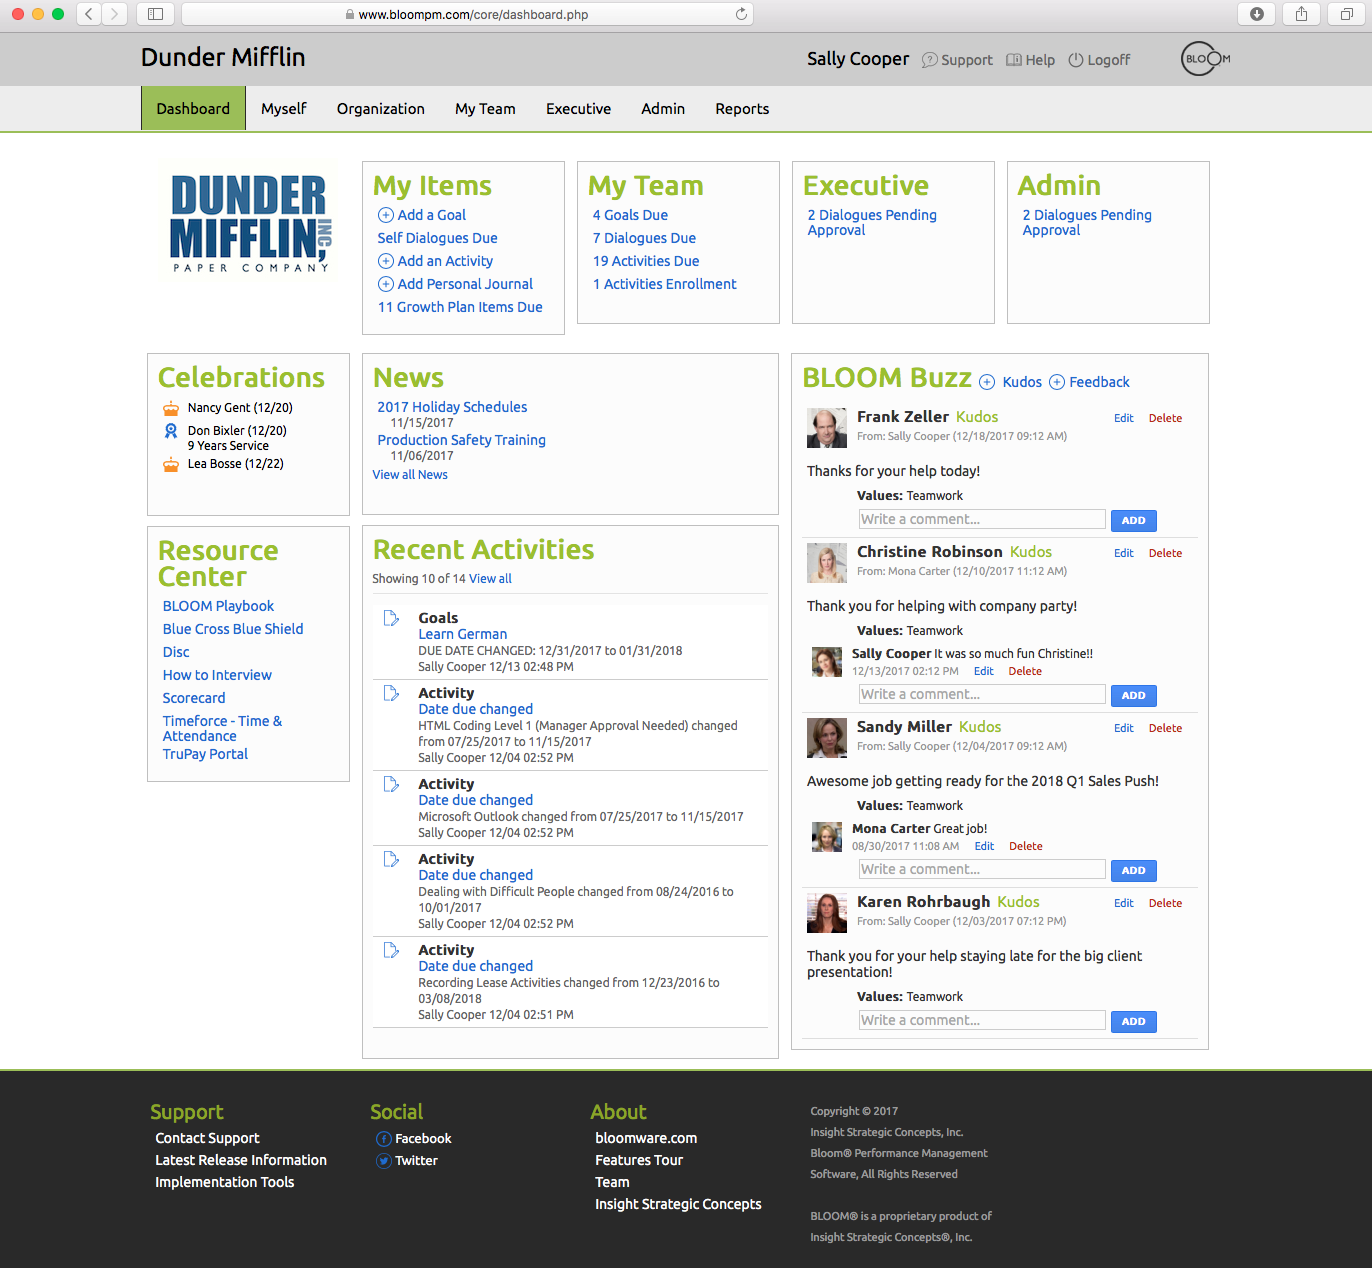Screen dimensions: 1372x1268
Task: Edit Sally Cooper's comment on Christine's kudos
Action: click(984, 671)
